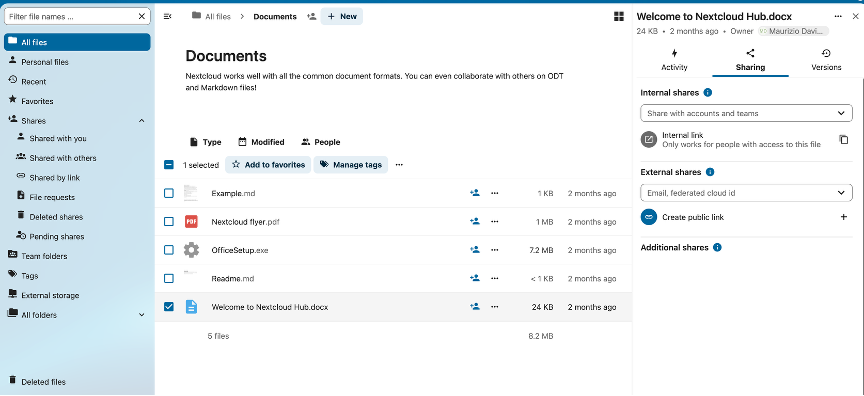
Task: Uncheck Welcome to Nextcloud Hub.docx checkbox
Action: pyautogui.click(x=169, y=307)
